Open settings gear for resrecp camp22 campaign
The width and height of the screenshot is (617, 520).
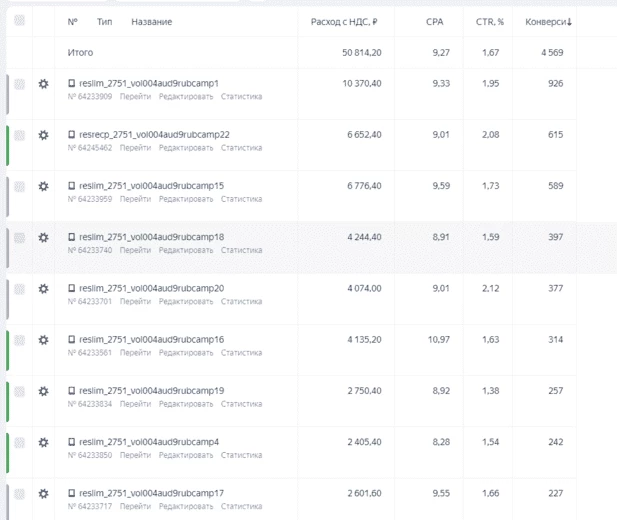click(x=43, y=135)
